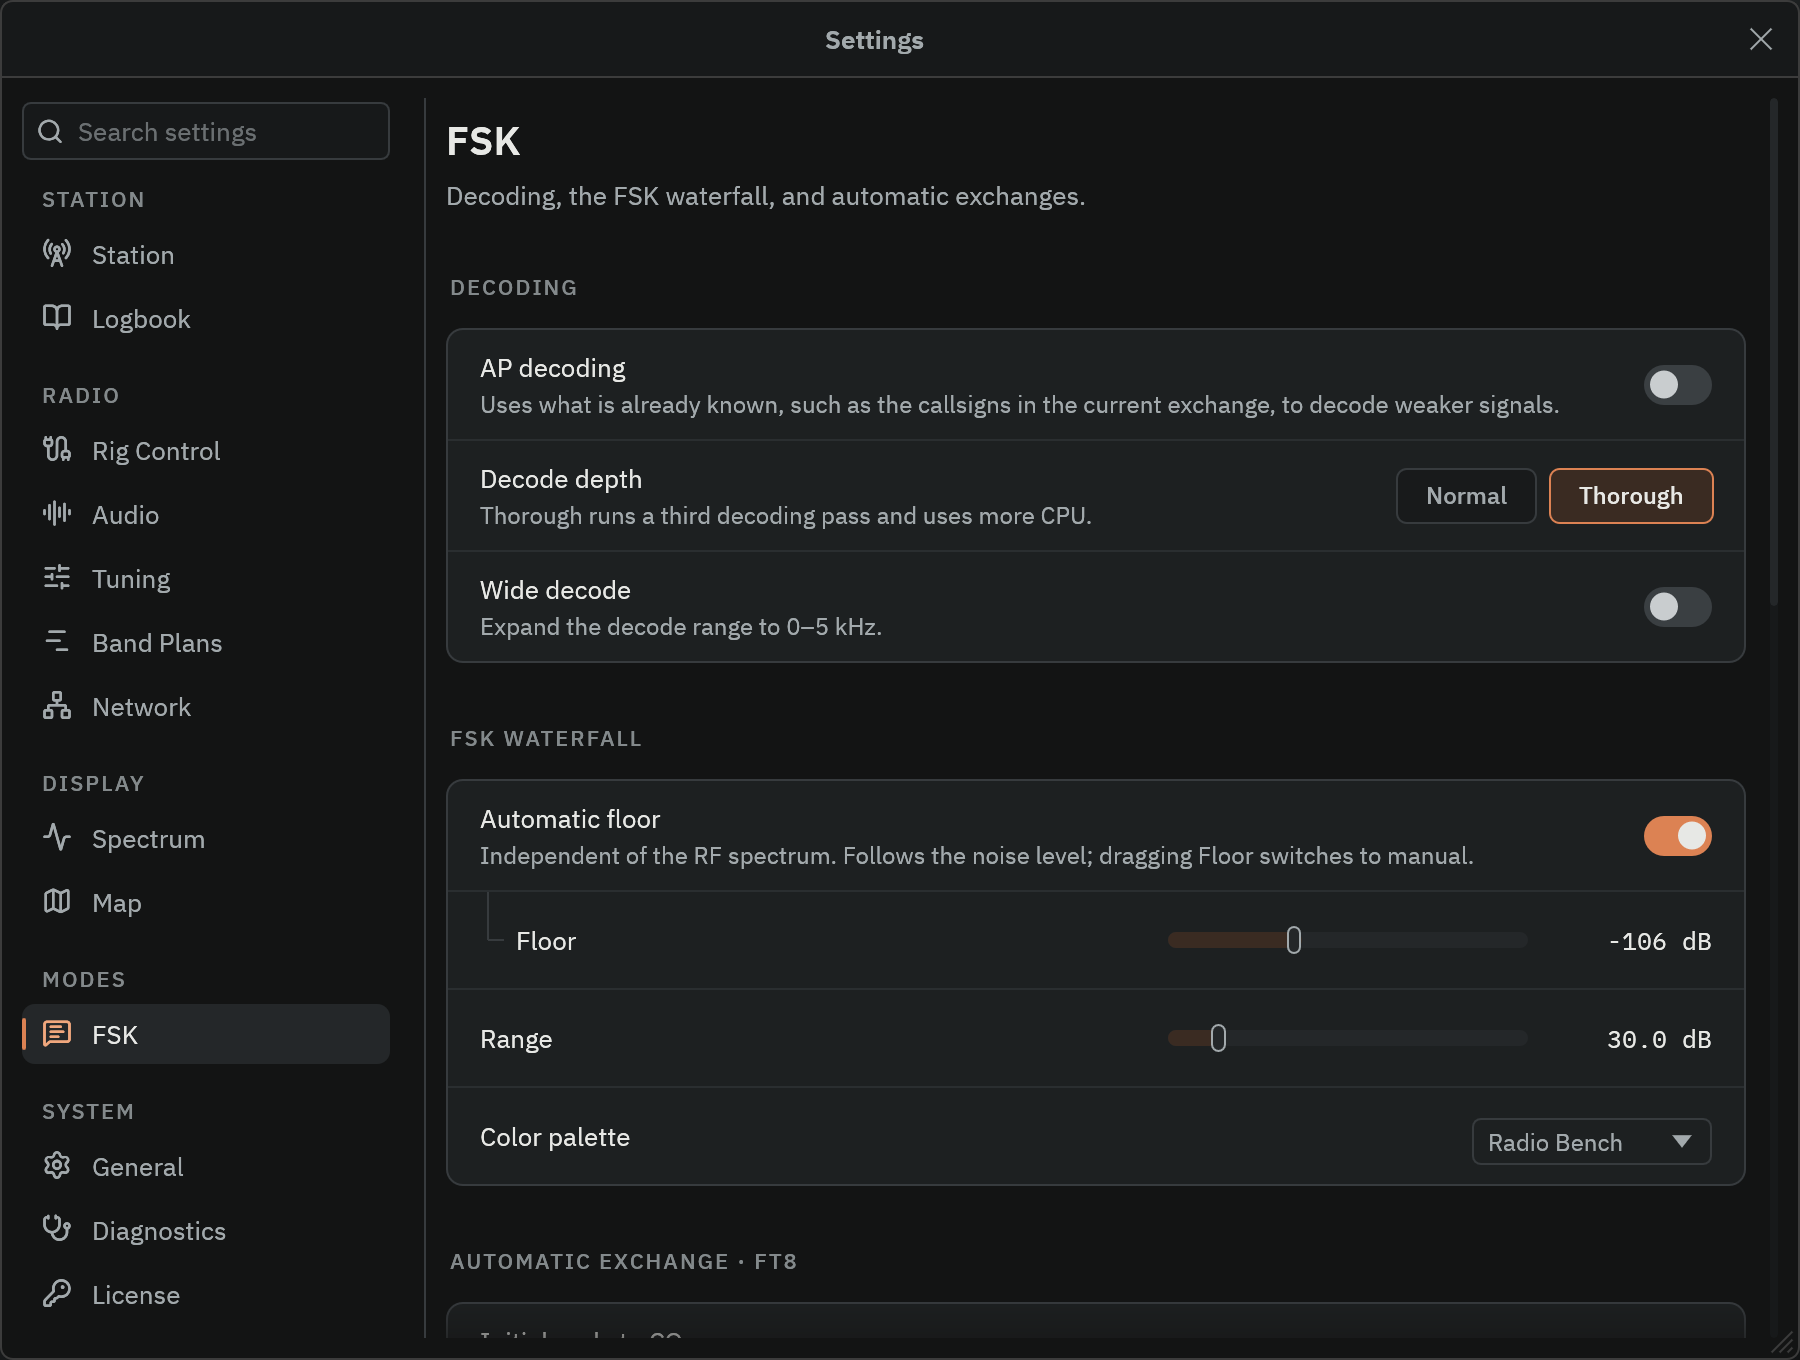Click the Band Plans icon
The height and width of the screenshot is (1360, 1800).
[x=57, y=642]
